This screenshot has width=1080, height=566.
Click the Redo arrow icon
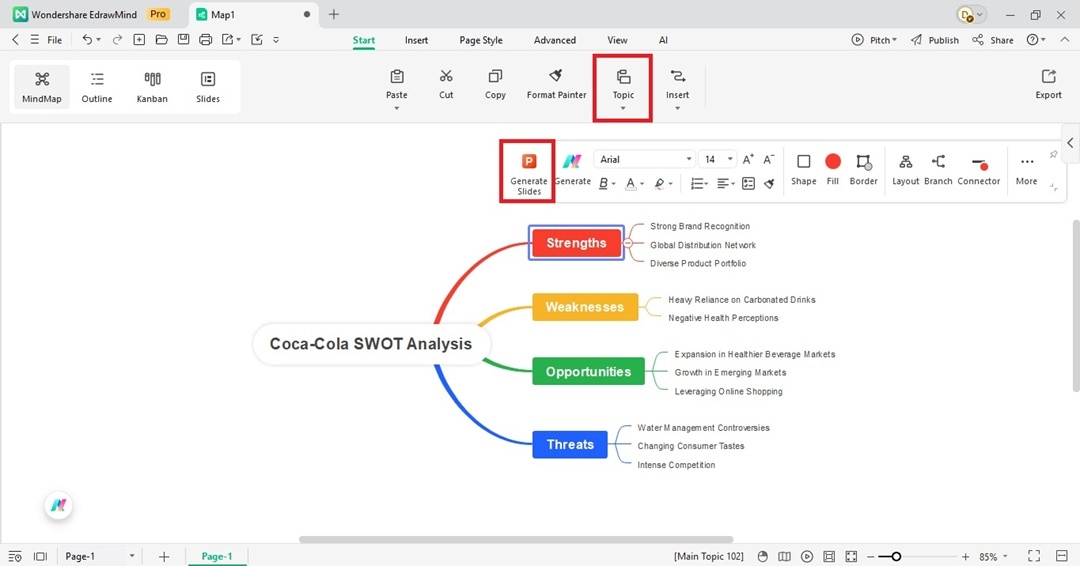(117, 40)
